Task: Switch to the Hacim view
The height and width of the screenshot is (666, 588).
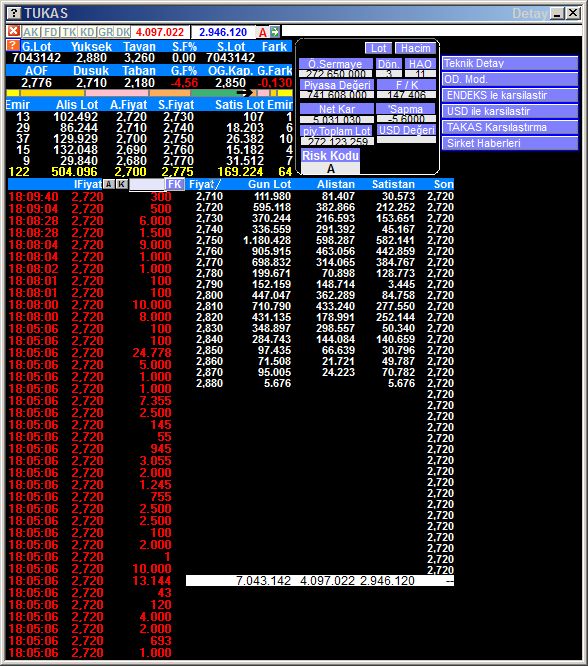Action: point(415,48)
